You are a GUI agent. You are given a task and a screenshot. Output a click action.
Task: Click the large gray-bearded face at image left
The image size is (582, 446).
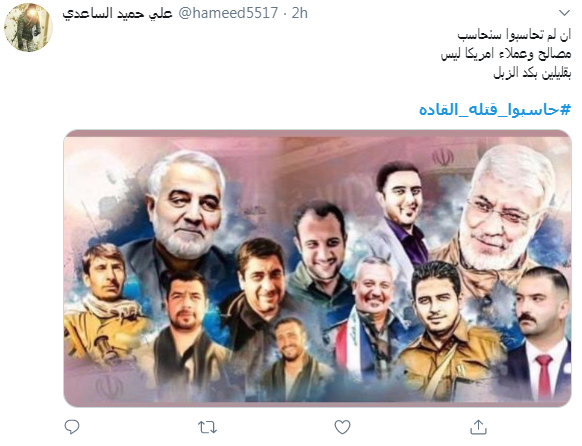[186, 206]
